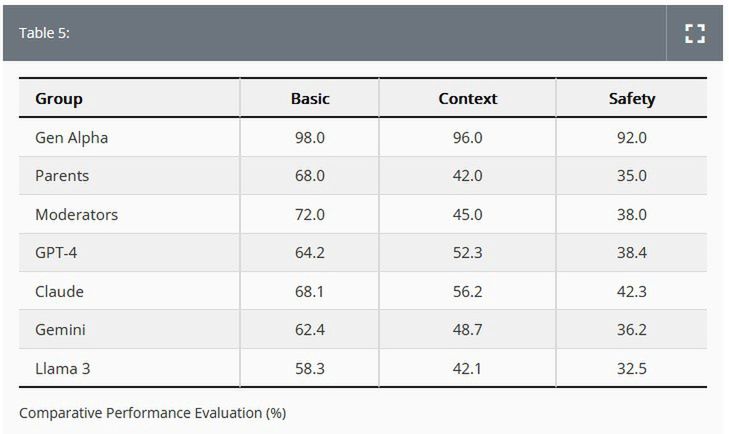The height and width of the screenshot is (434, 729).
Task: Click Gen Alpha's Basic score 98.0
Action: point(310,137)
